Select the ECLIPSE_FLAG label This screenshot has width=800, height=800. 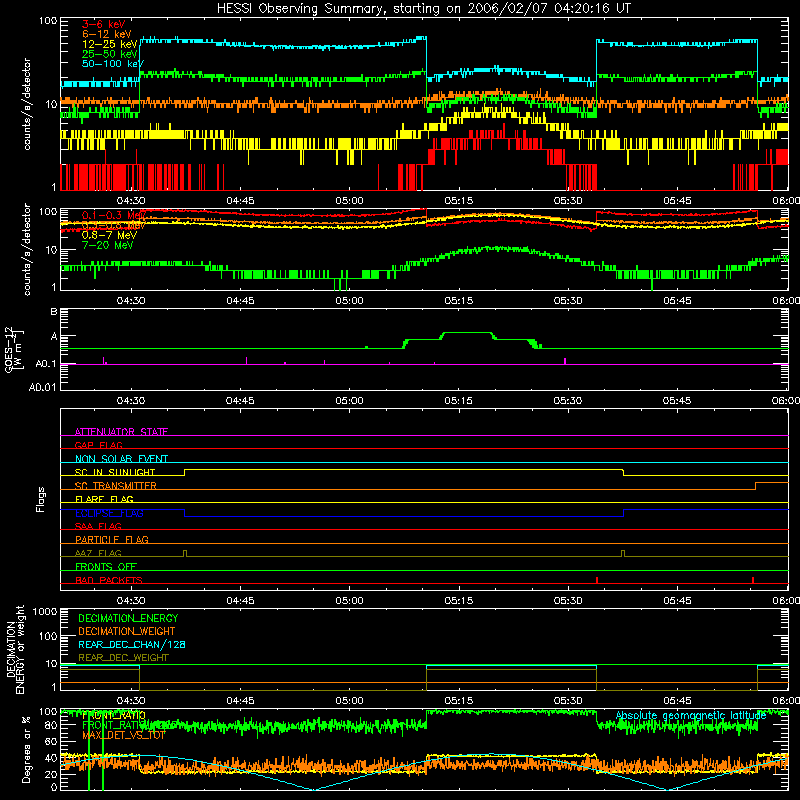(109, 513)
